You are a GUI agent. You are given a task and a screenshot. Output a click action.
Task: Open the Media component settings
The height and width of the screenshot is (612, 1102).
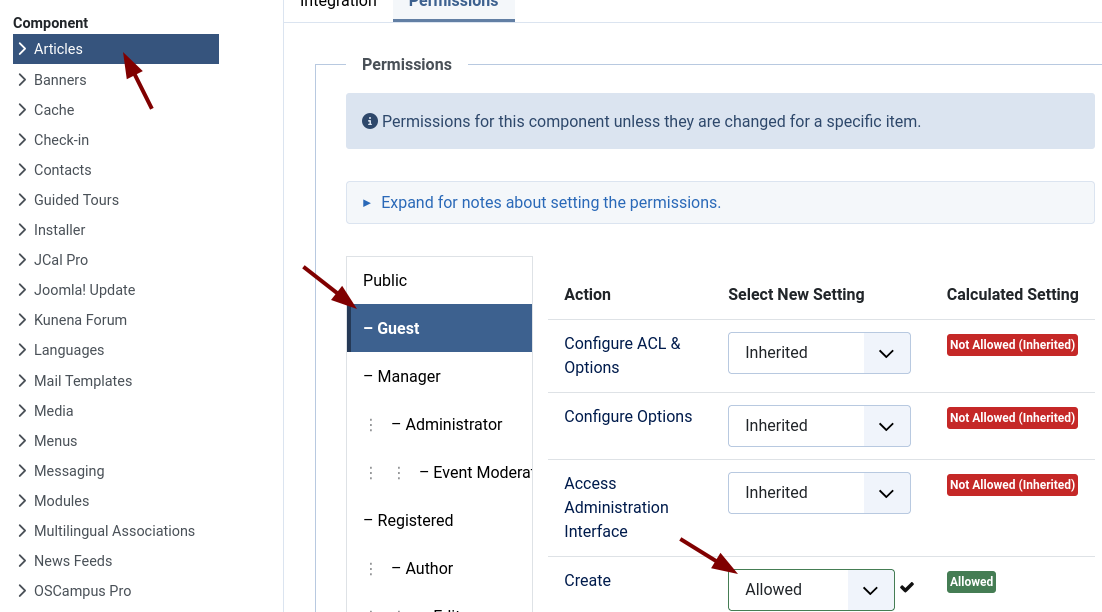pos(53,411)
